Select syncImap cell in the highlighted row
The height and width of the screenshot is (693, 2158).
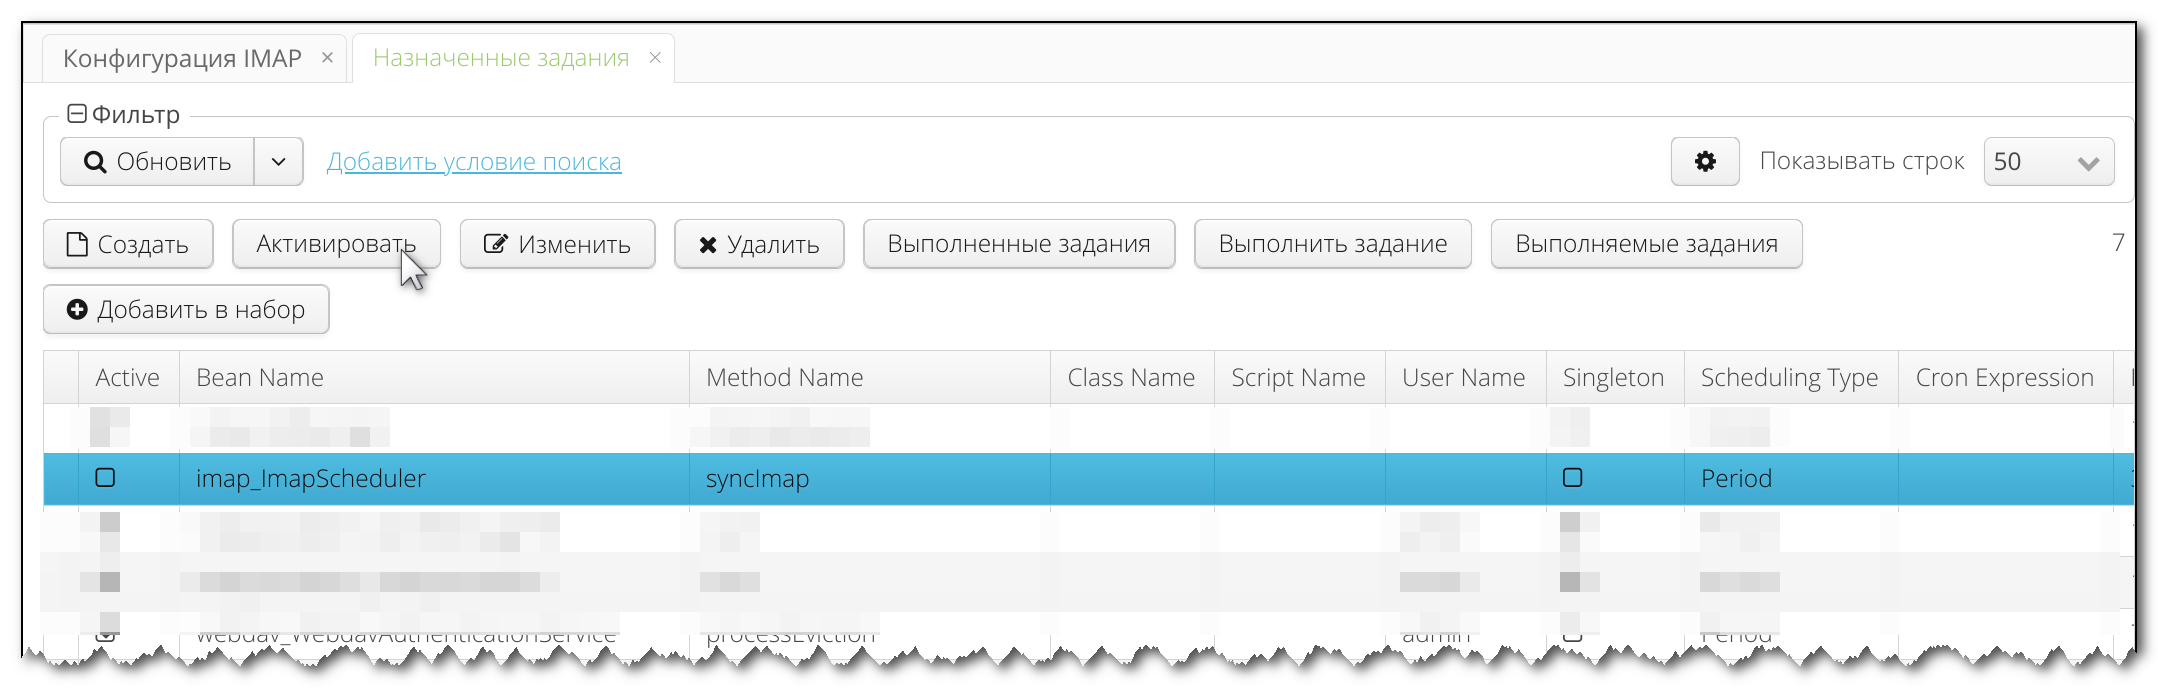pos(757,479)
